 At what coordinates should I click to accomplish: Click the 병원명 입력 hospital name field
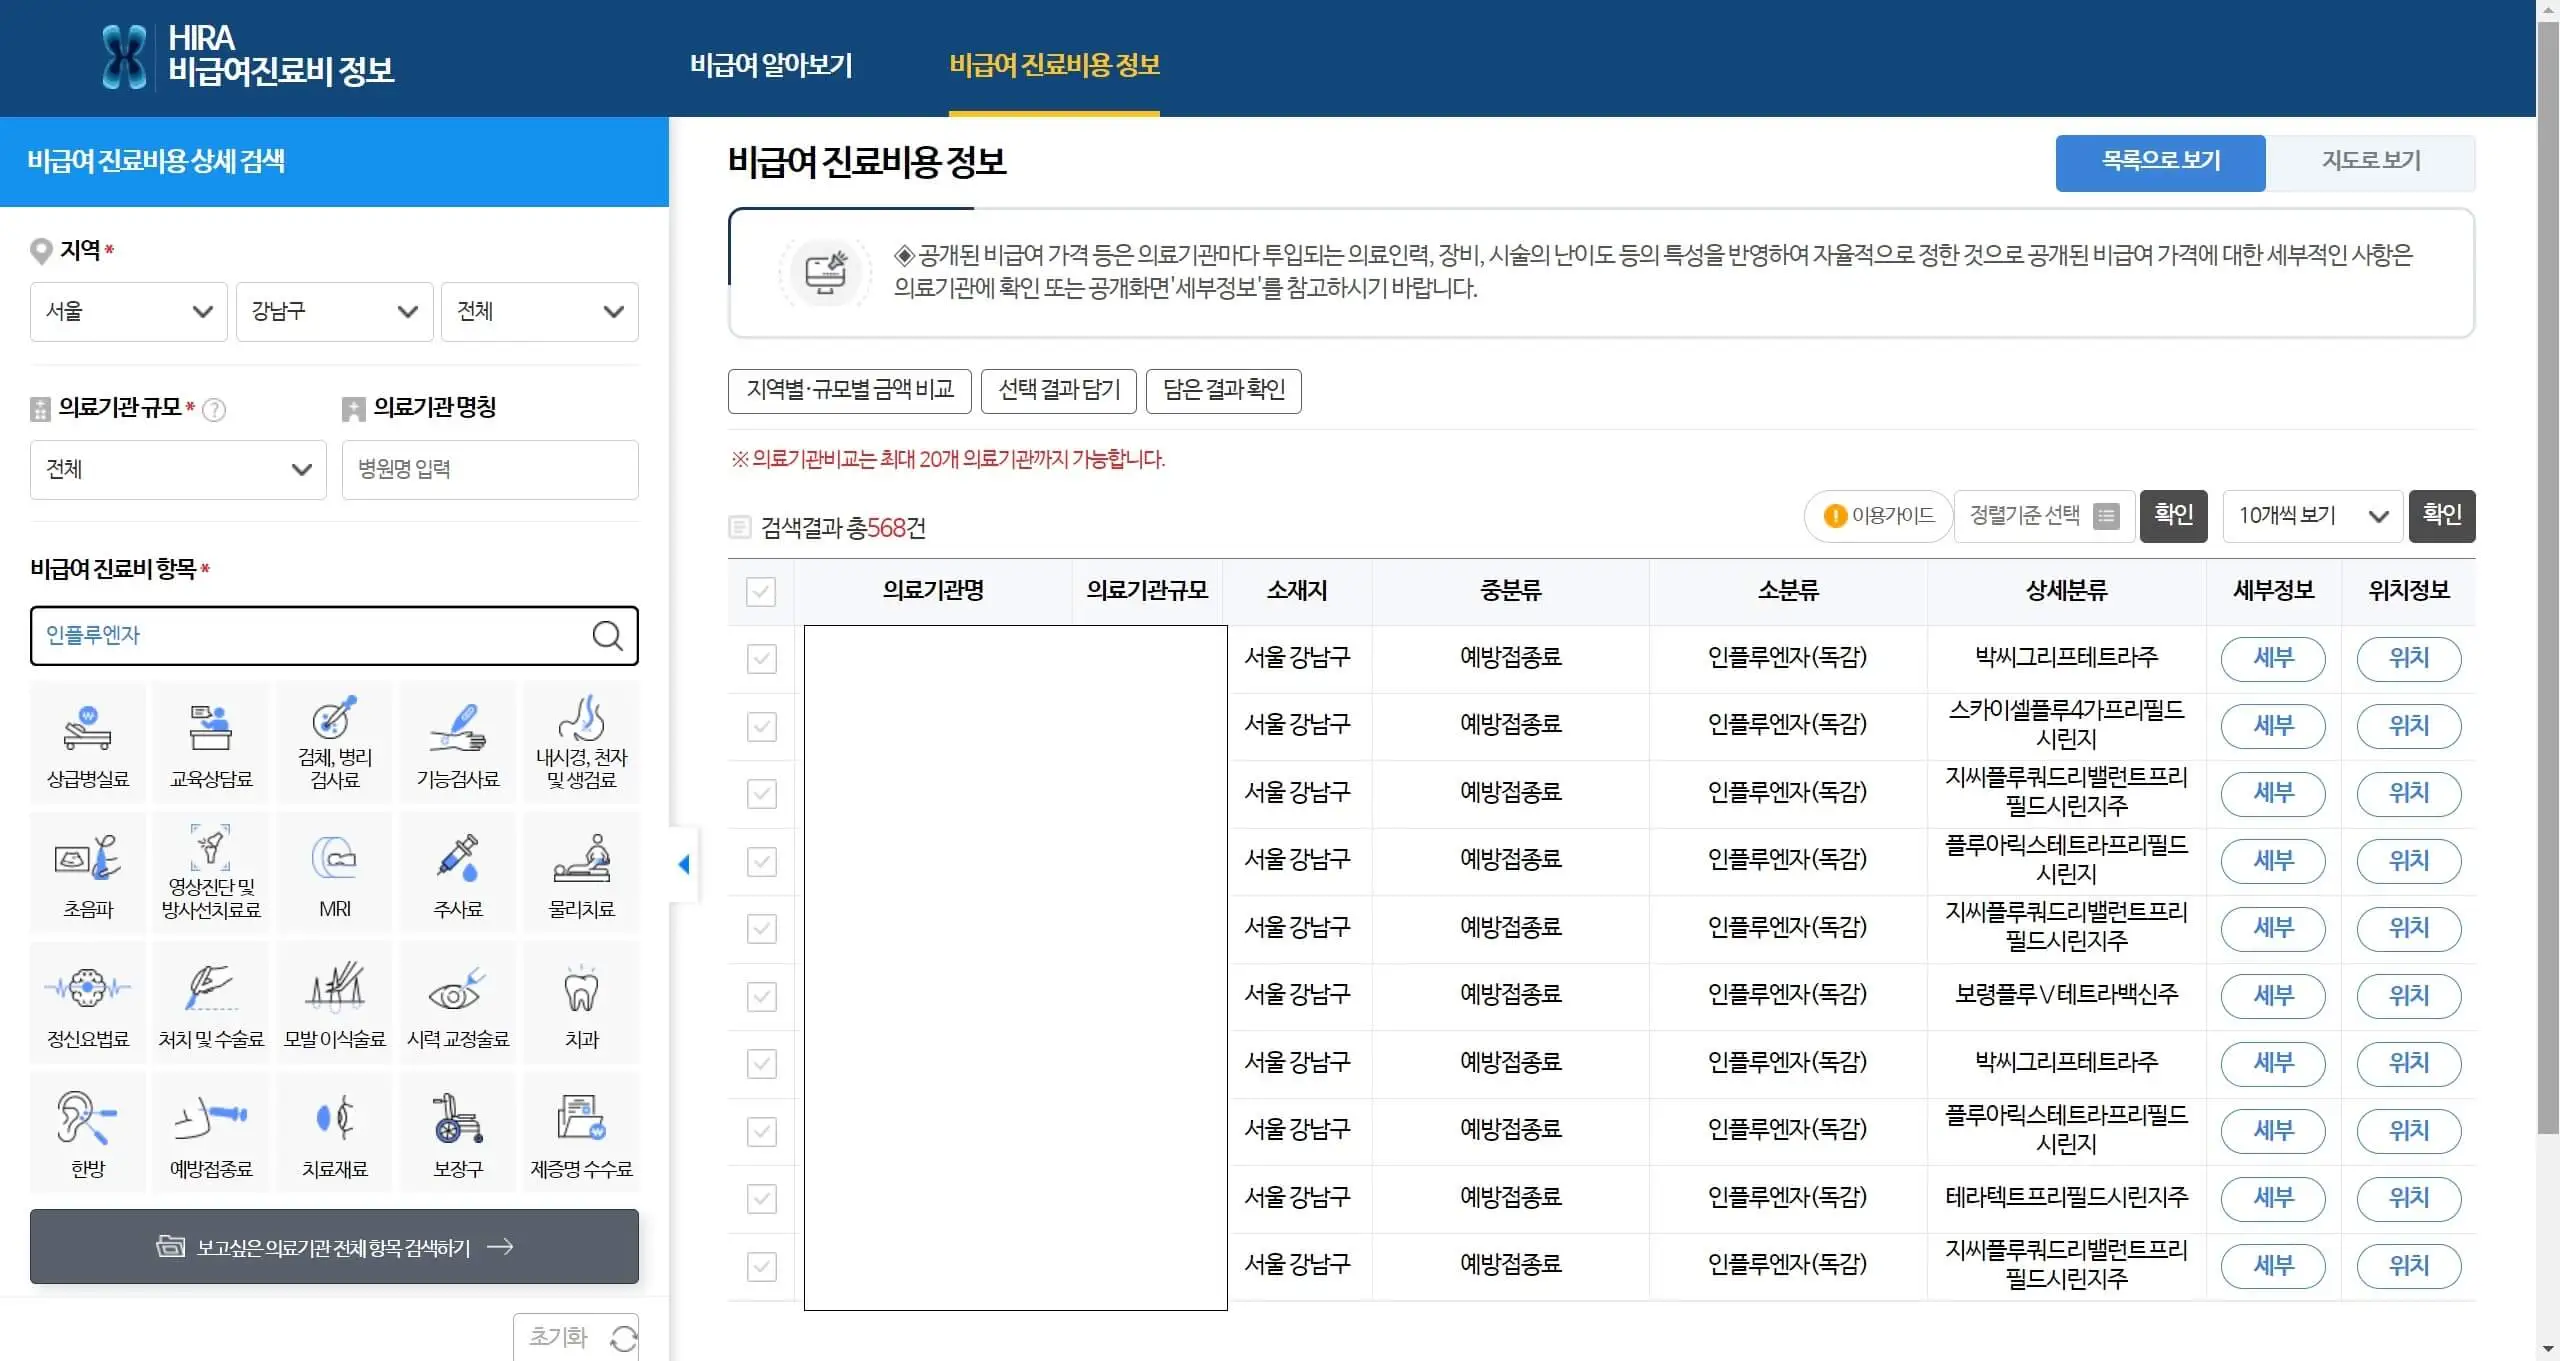489,469
